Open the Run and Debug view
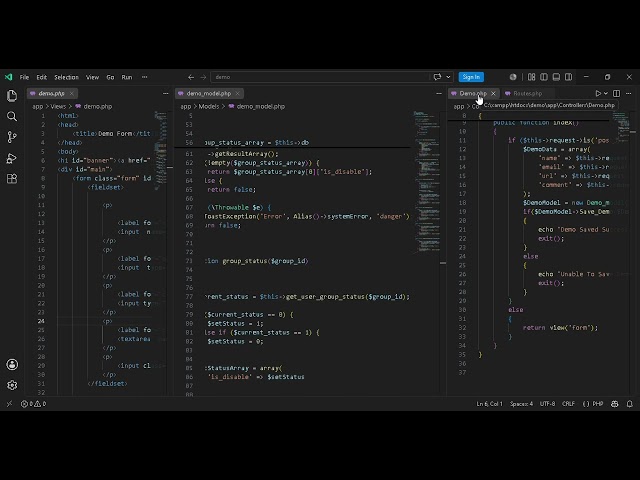The image size is (640, 480). pyautogui.click(x=12, y=158)
